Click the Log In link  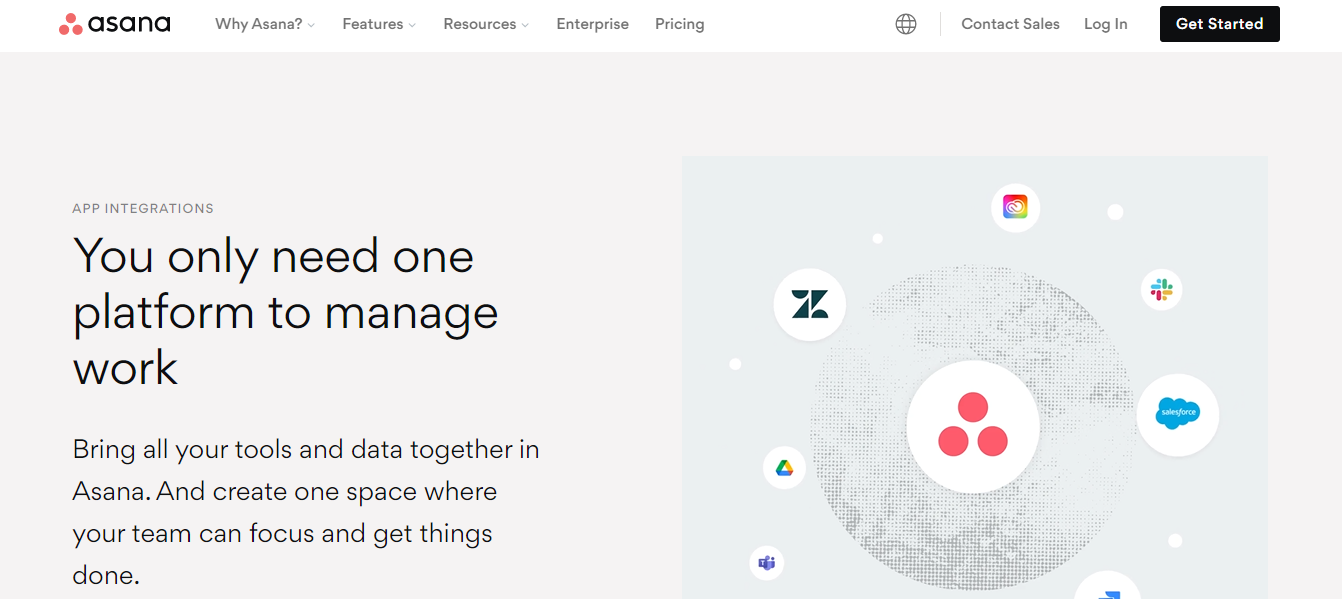click(1105, 23)
